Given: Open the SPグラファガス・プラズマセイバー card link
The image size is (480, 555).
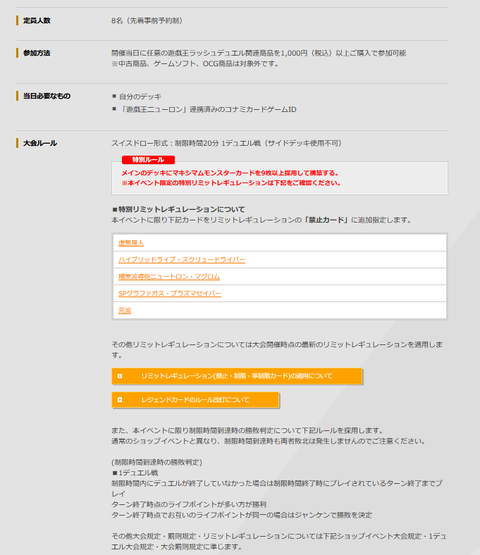Looking at the screenshot, I should tap(170, 294).
